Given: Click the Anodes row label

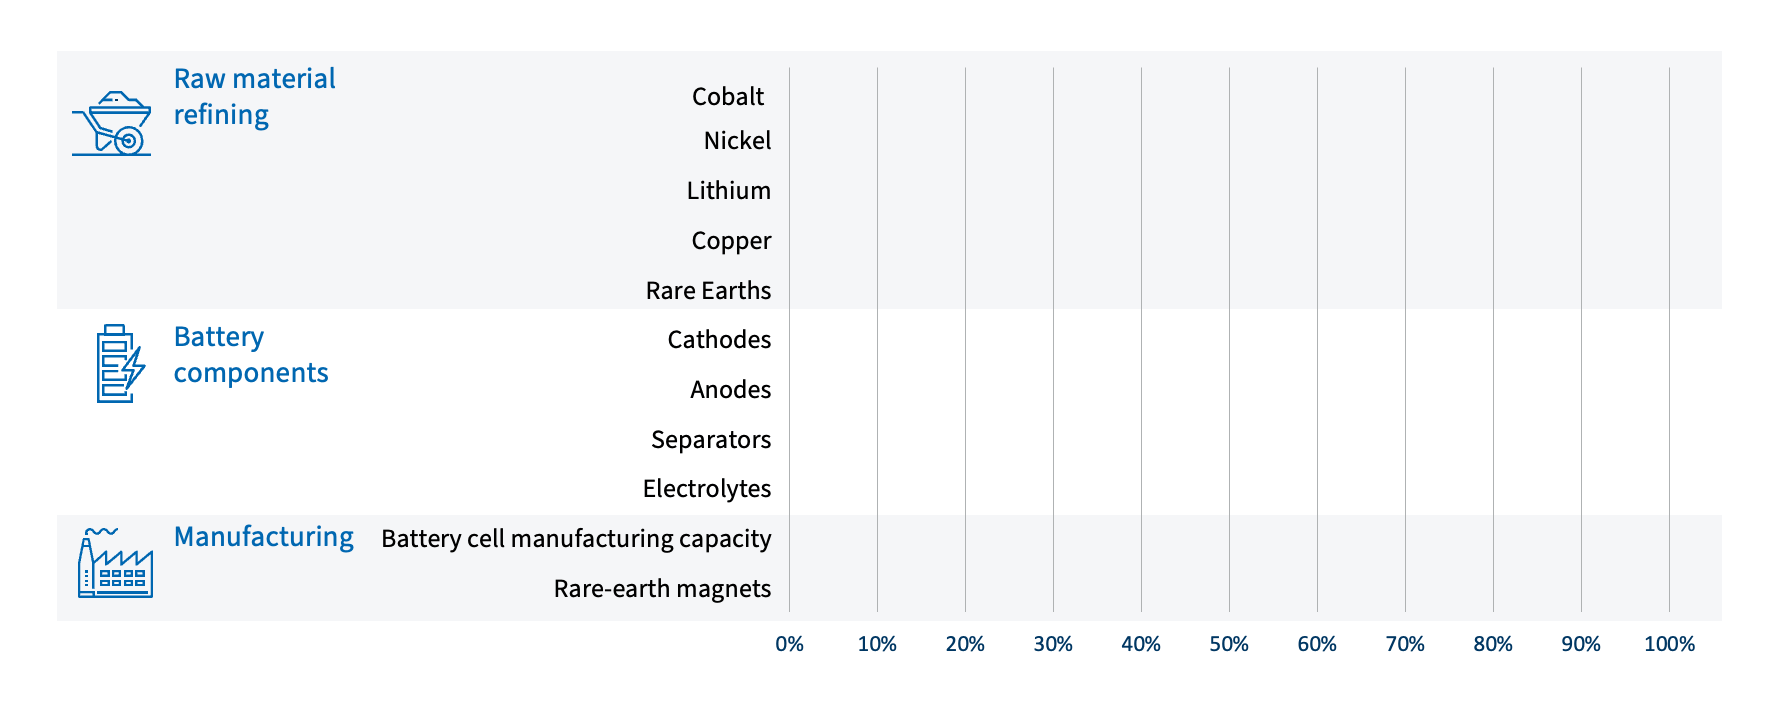Looking at the screenshot, I should pos(730,390).
